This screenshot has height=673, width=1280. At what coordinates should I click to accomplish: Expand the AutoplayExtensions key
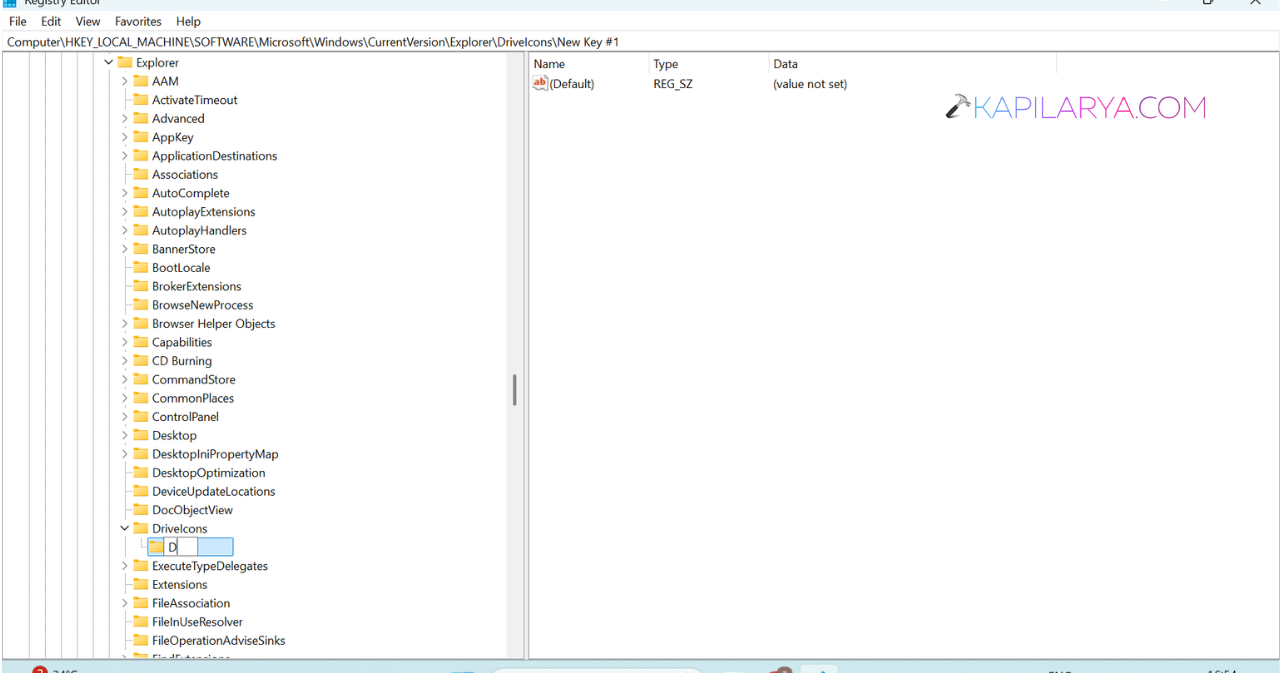click(x=125, y=212)
